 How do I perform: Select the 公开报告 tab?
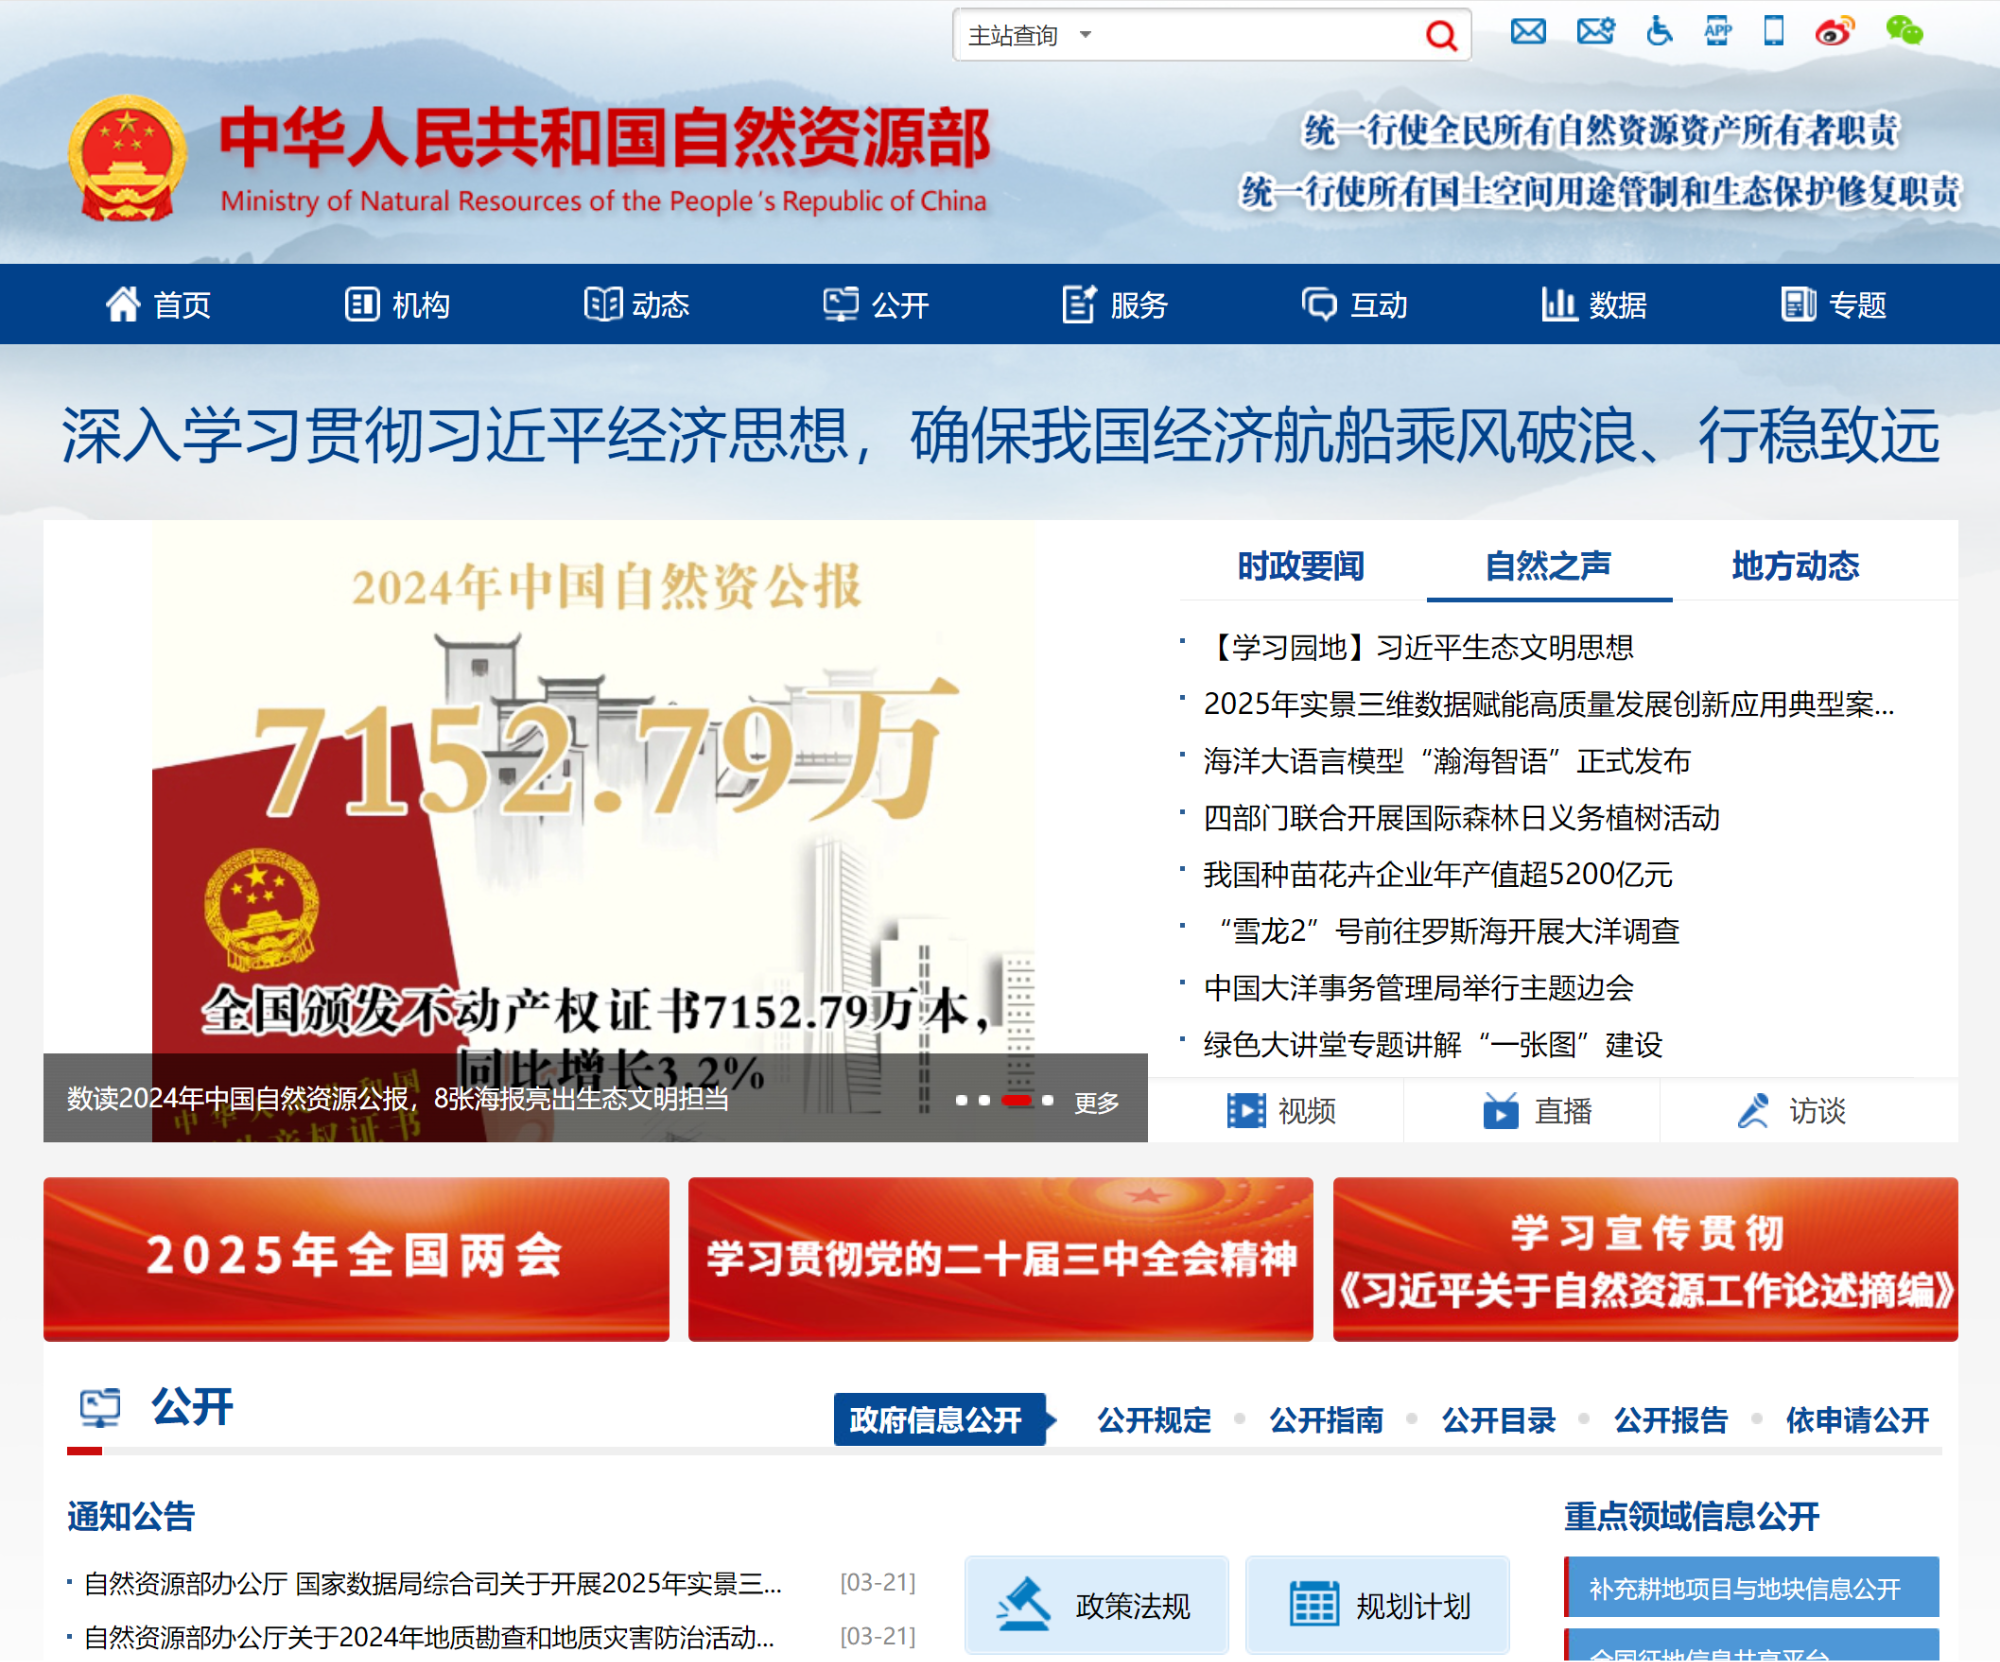(x=1671, y=1420)
